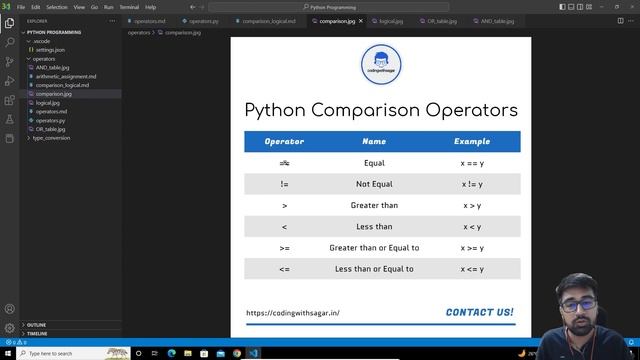Open customize layout icon
Image resolution: width=640 pixels, height=360 pixels.
click(x=589, y=7)
